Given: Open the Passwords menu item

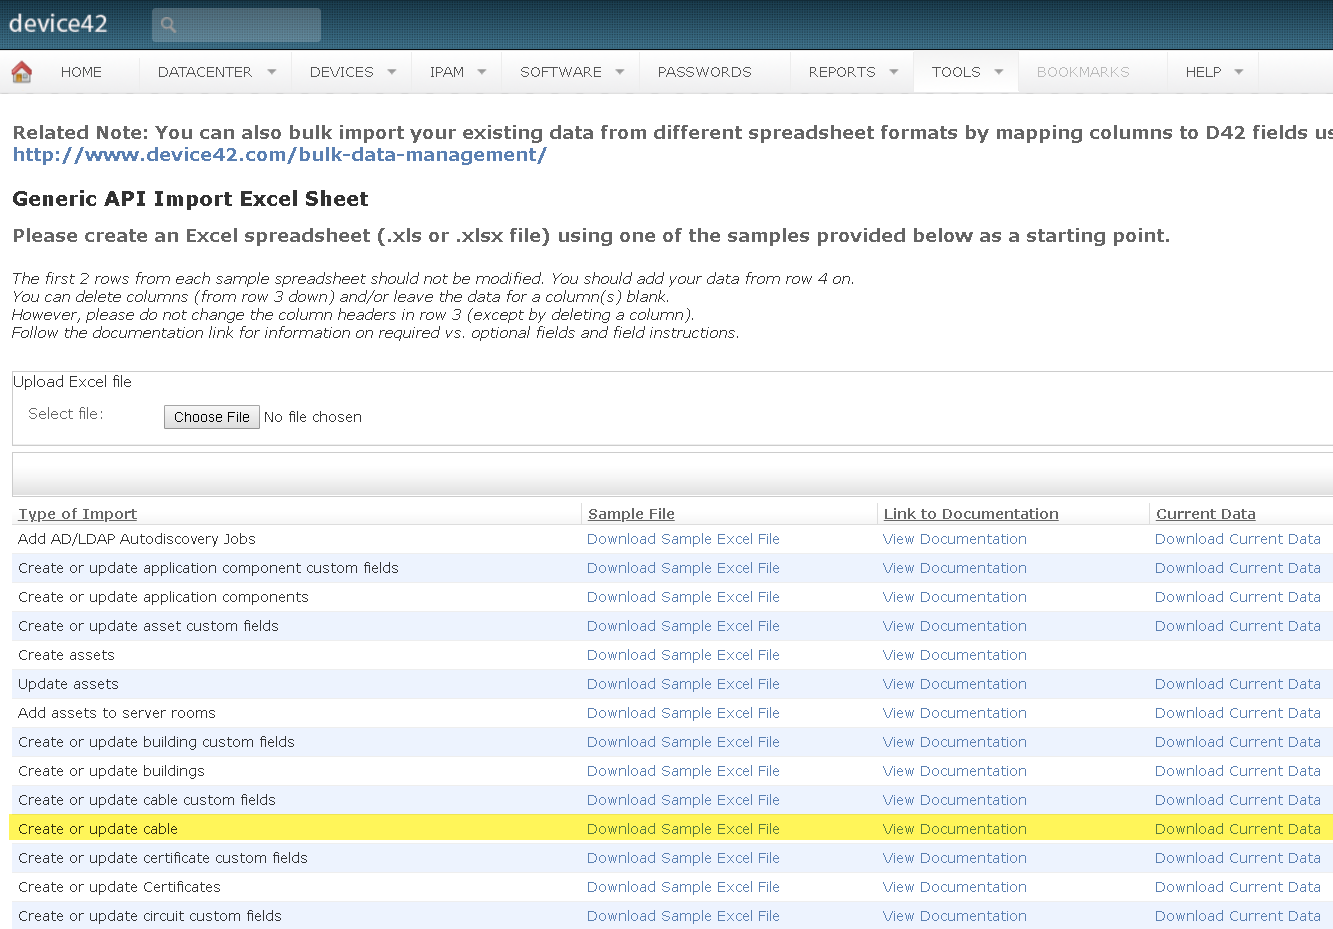Looking at the screenshot, I should 704,72.
